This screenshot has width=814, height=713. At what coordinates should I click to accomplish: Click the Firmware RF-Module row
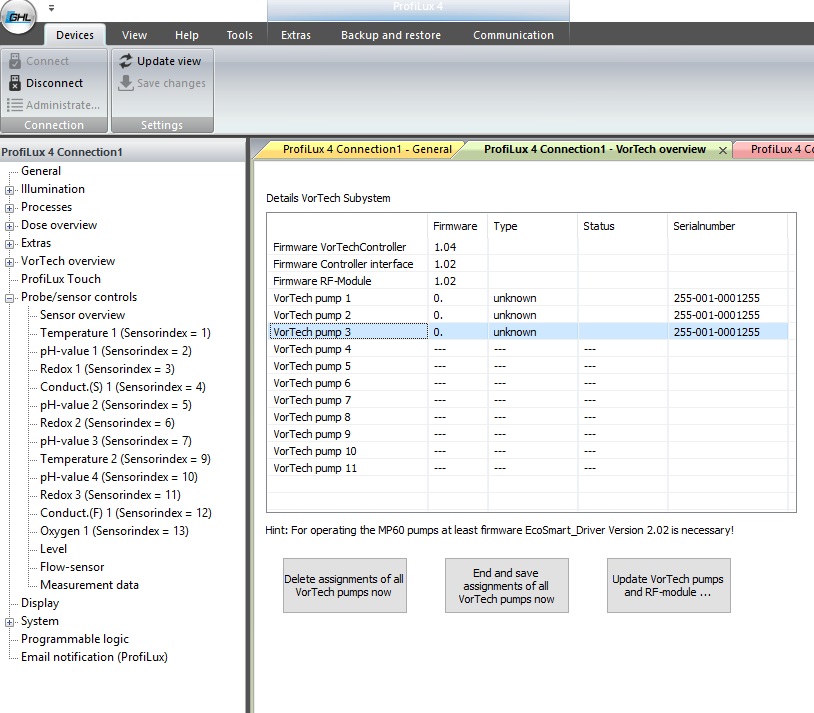(528, 281)
